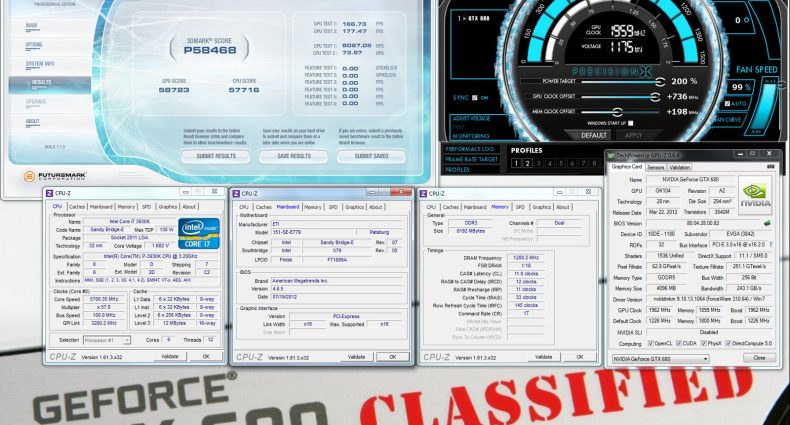Image resolution: width=790 pixels, height=425 pixels.
Task: Open ABOUT in 3DMark sidebar
Action: click(x=32, y=121)
